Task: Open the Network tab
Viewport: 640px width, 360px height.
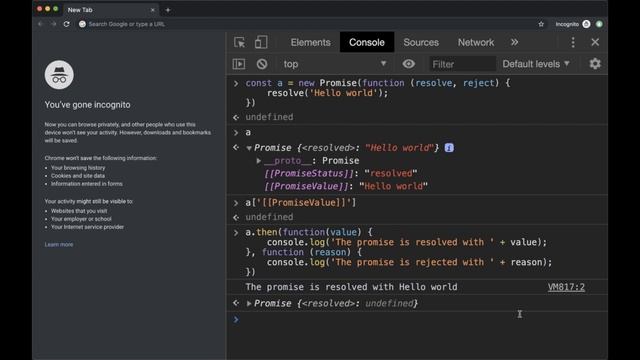Action: pos(476,42)
